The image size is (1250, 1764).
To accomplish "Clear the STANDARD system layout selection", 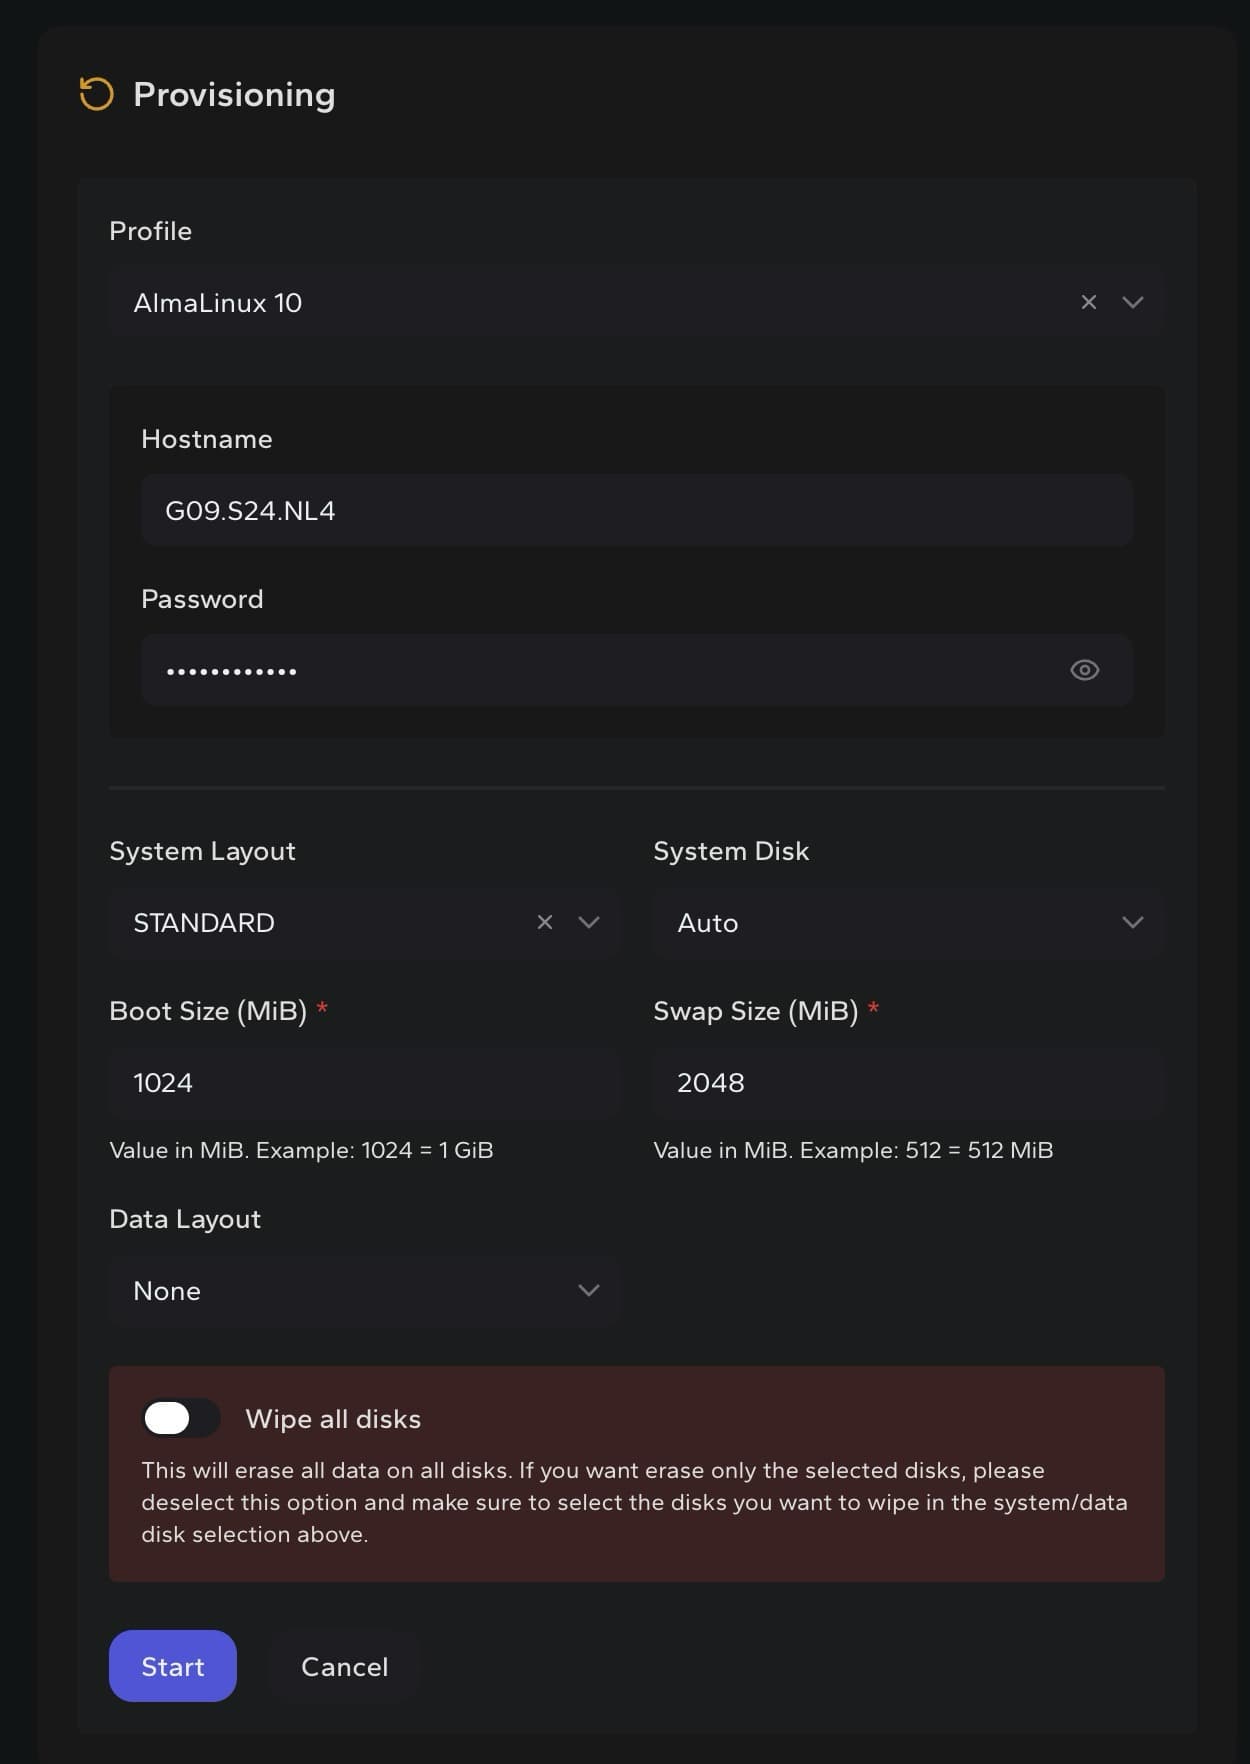I will (545, 922).
